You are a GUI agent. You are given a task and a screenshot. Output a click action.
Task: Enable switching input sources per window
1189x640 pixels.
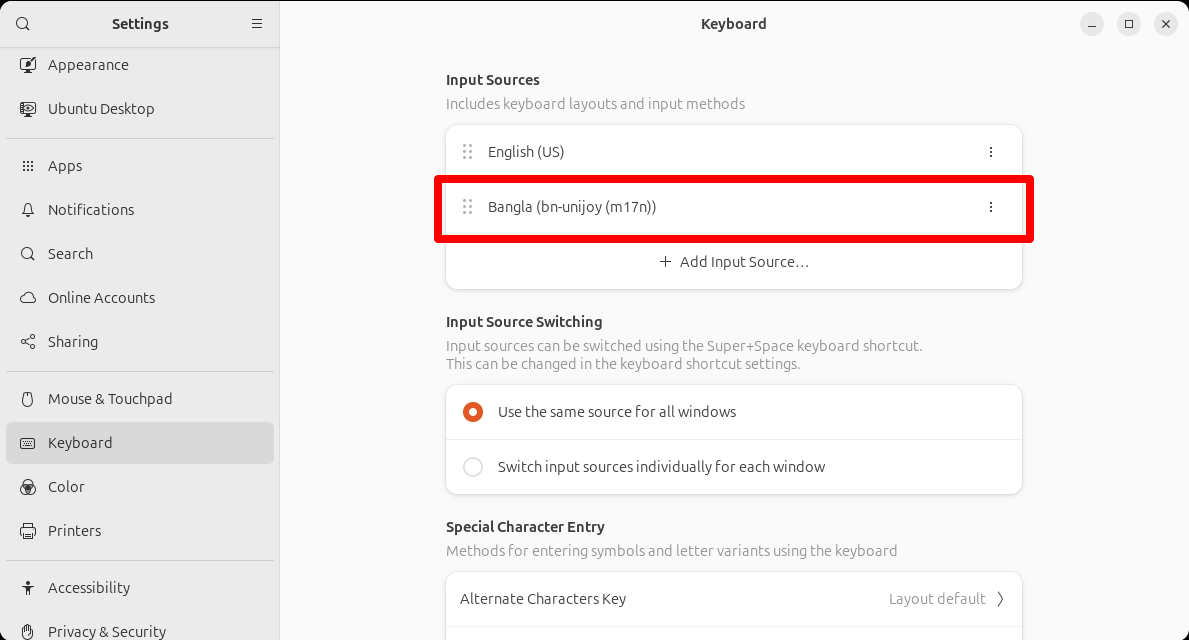472,466
